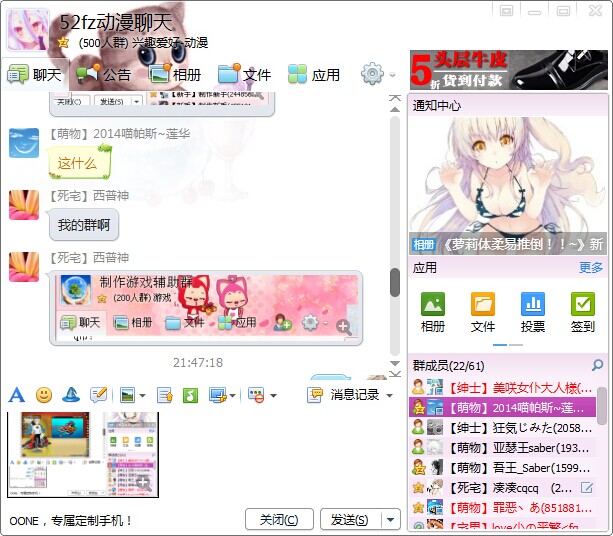
Task: Expand the screen capture dropdown arrow
Action: pos(233,396)
